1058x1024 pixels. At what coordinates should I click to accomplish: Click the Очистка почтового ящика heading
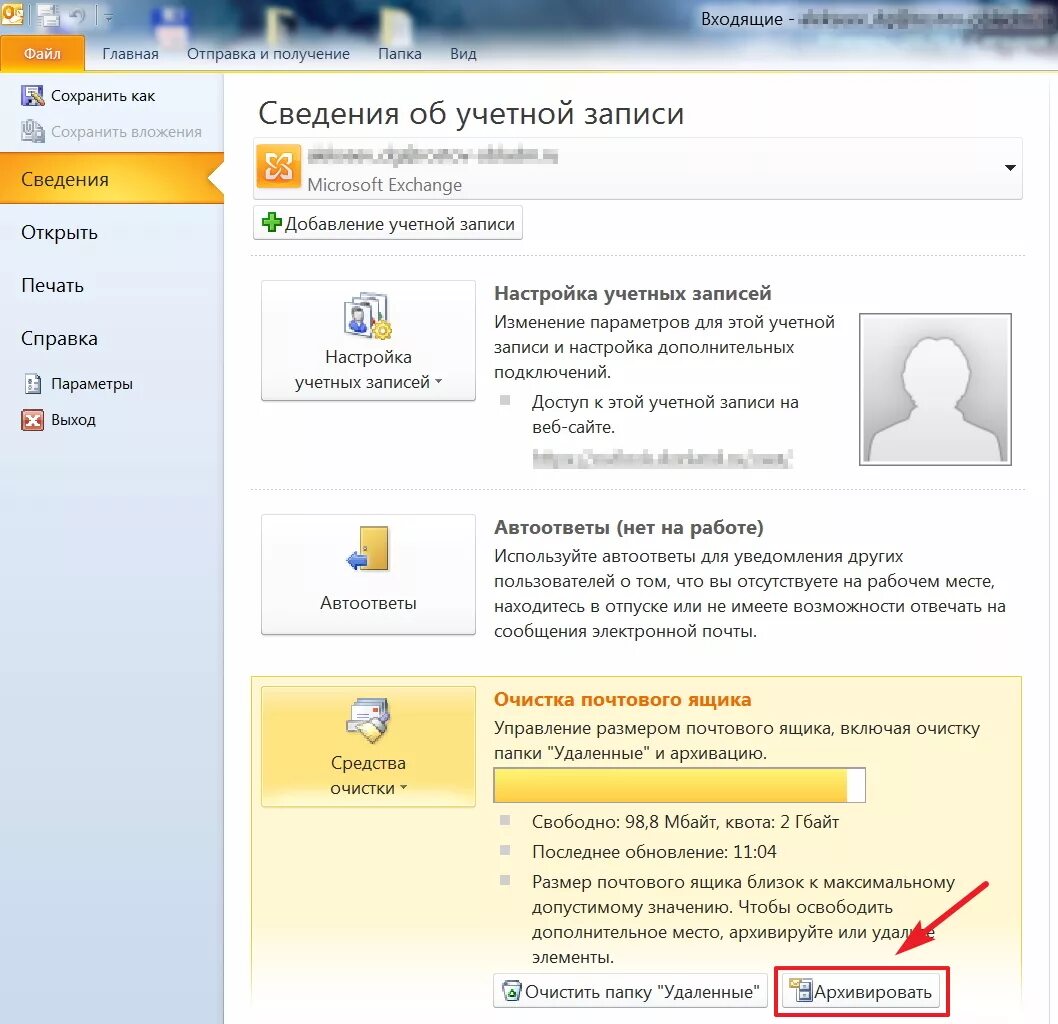[x=622, y=700]
